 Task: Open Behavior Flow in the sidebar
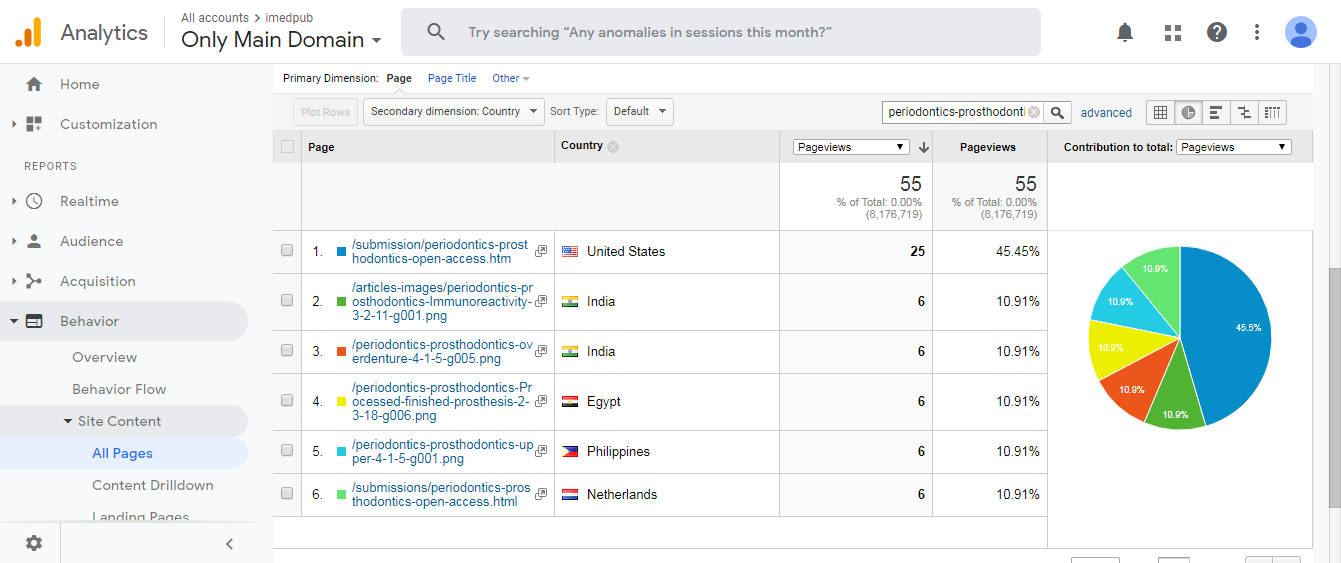click(119, 389)
